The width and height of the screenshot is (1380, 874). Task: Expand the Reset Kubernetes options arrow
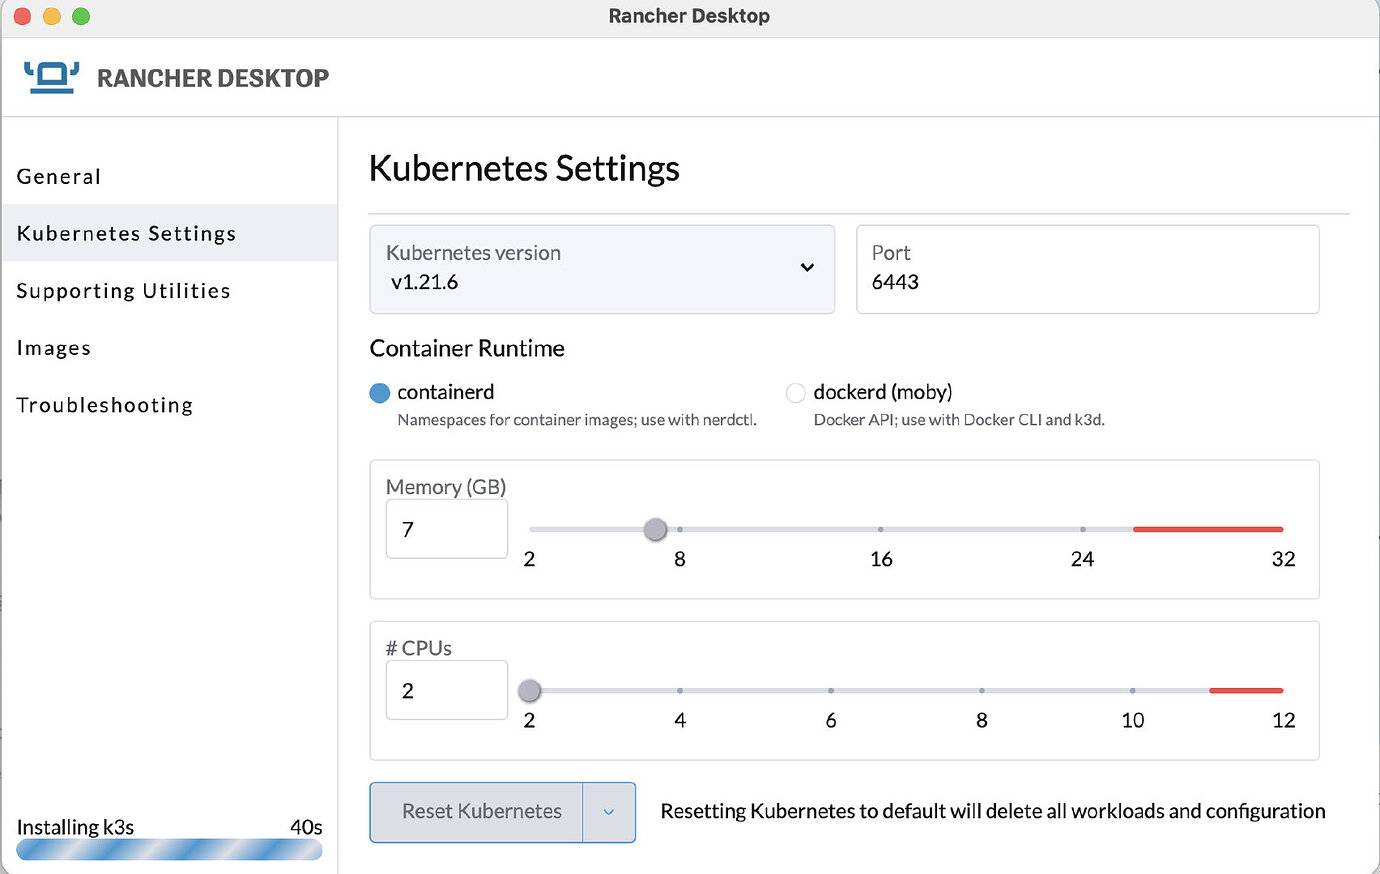coord(609,812)
